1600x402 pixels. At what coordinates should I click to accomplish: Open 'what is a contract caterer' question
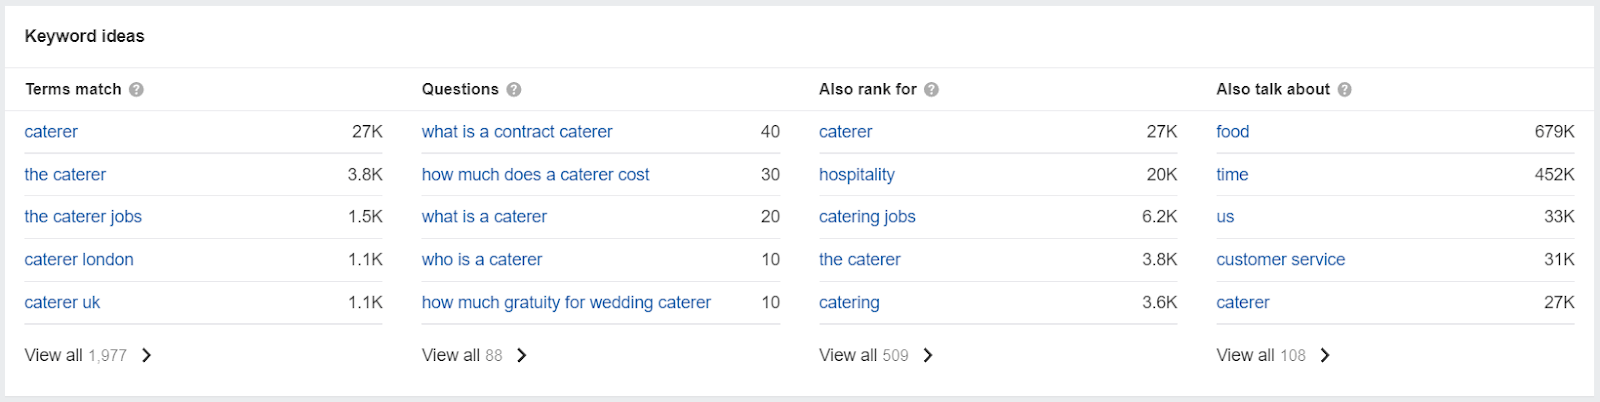coord(517,132)
